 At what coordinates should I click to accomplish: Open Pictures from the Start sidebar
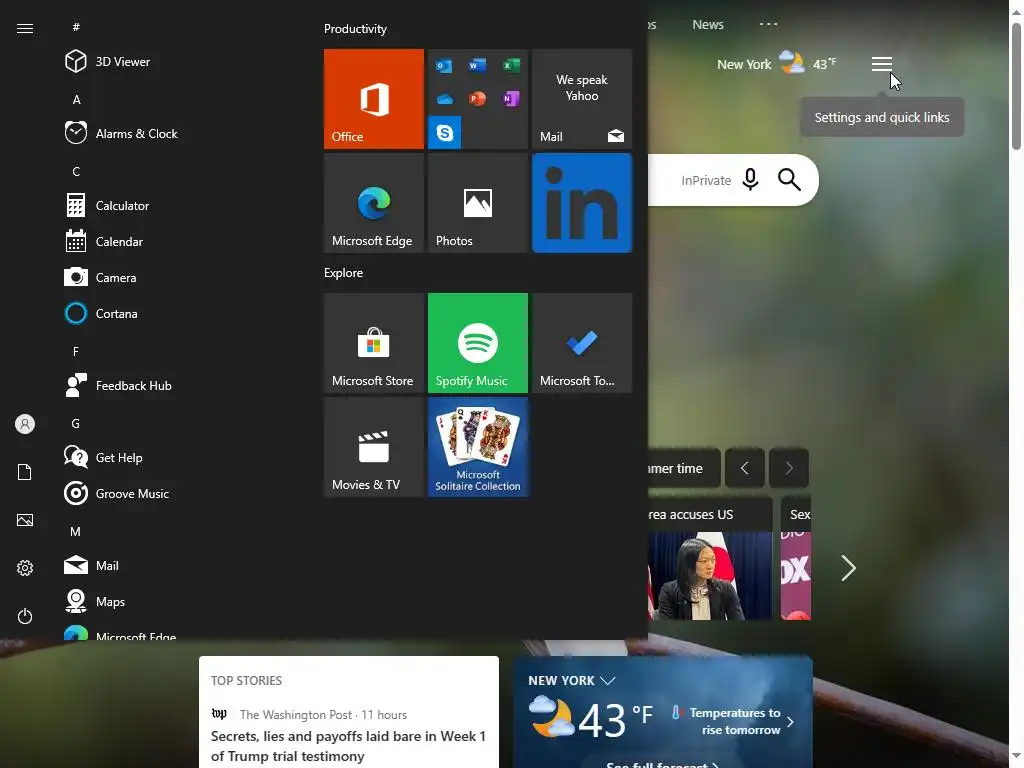25,520
